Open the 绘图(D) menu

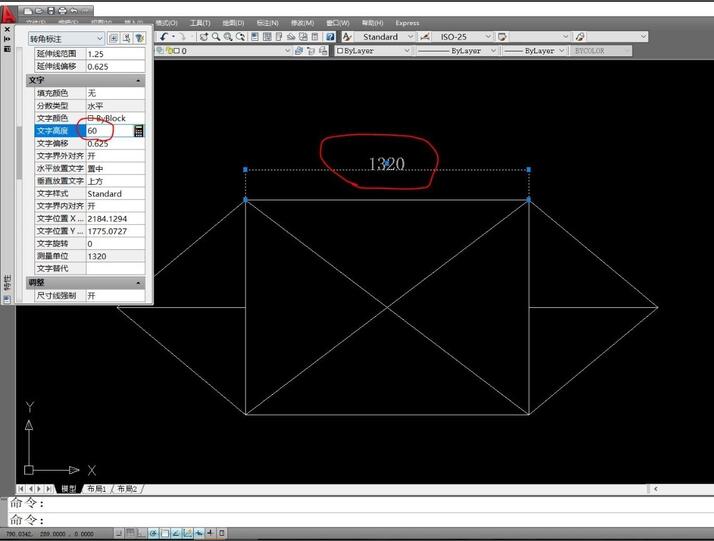tap(234, 23)
